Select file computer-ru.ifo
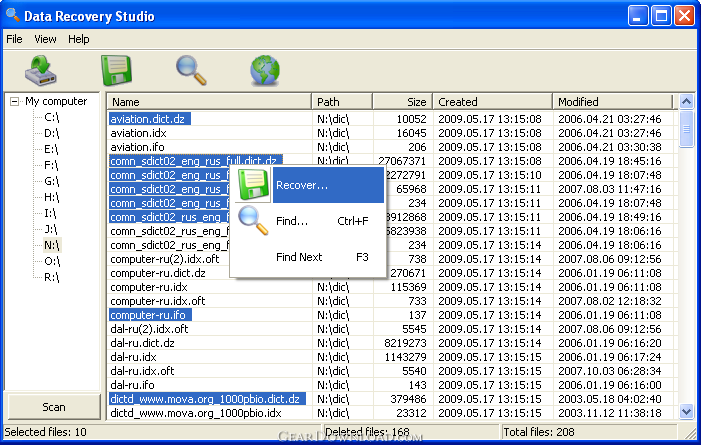 tap(150, 315)
